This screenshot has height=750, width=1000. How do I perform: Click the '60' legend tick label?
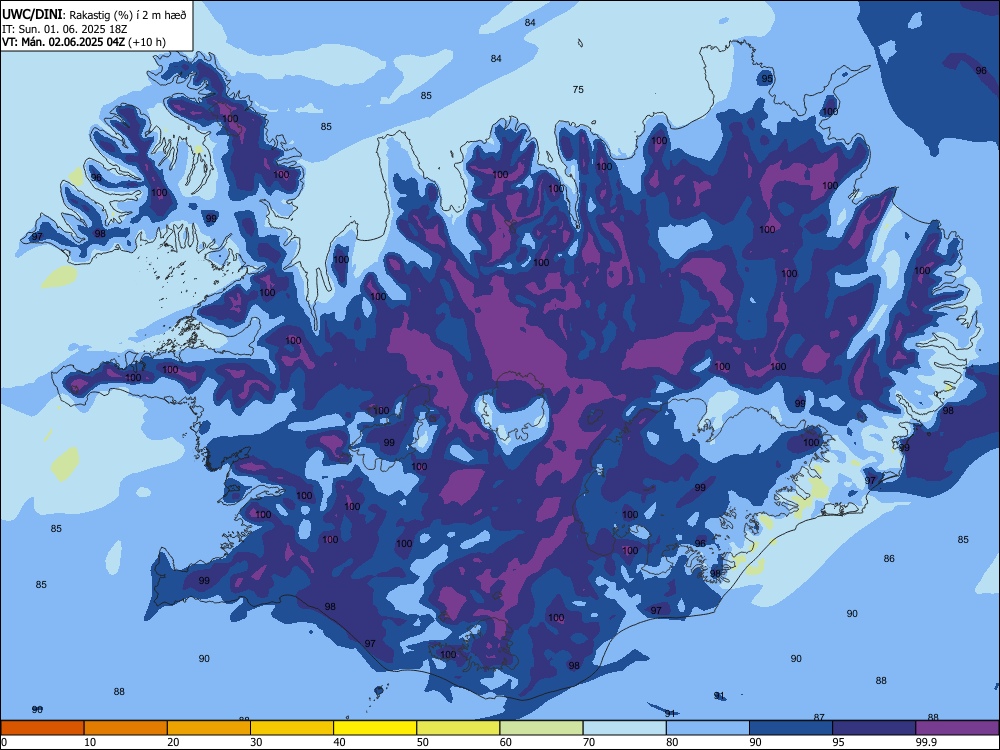click(506, 742)
